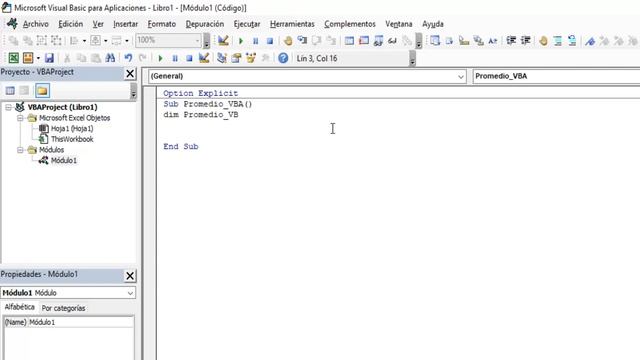Screen dimensions: 640x360
Task: Click the debug toolbar Break pause icon
Action: click(x=256, y=41)
